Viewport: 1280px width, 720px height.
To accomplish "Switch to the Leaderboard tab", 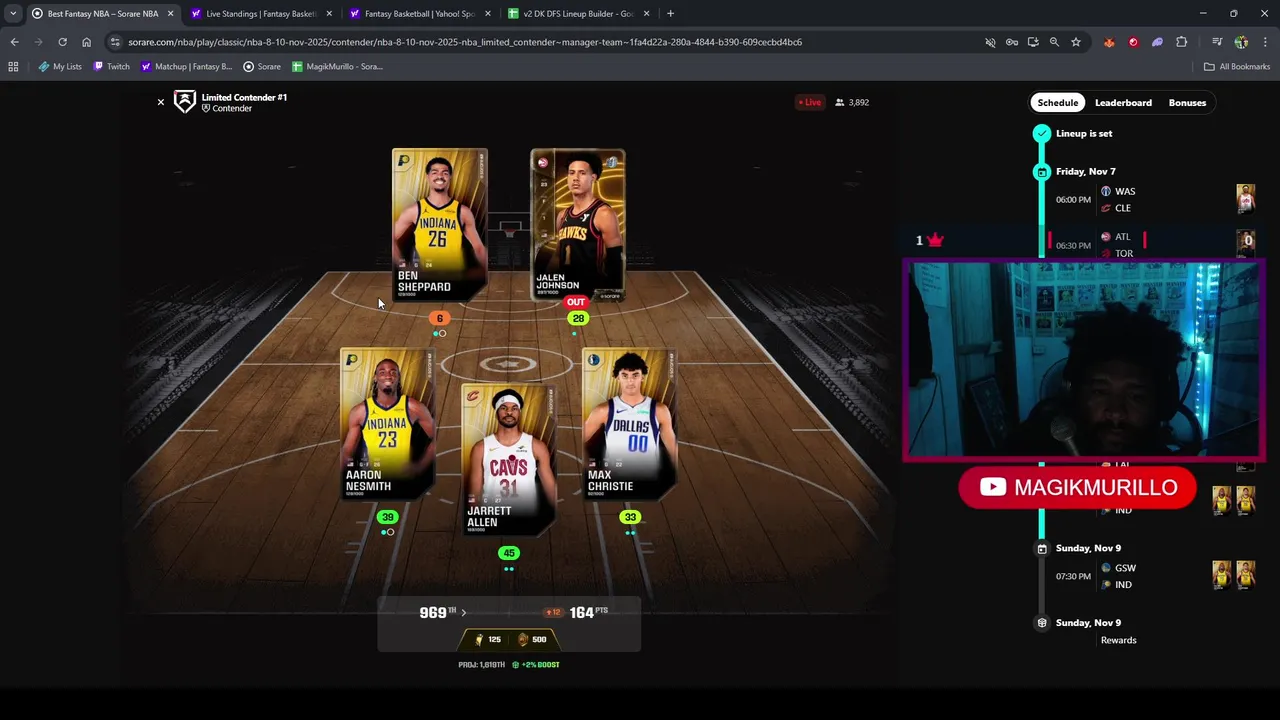I will (x=1123, y=102).
